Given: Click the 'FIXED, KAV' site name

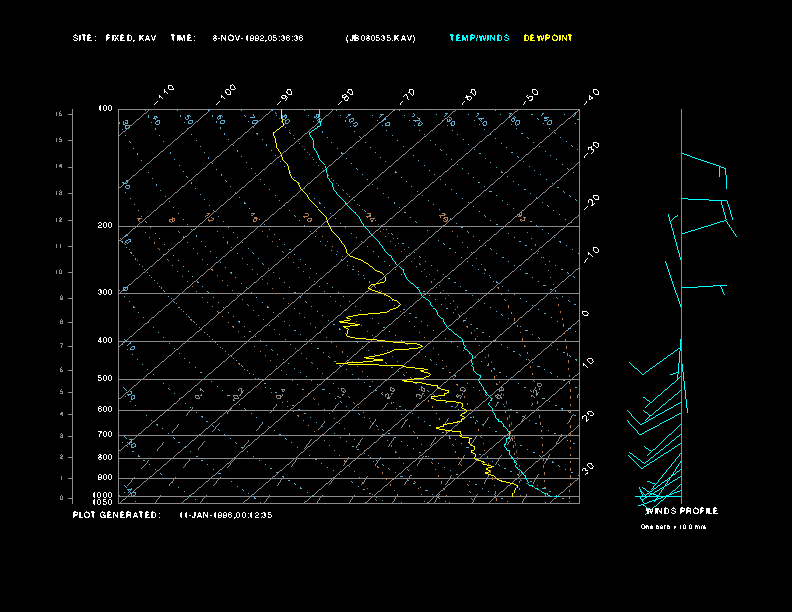Looking at the screenshot, I should point(131,38).
